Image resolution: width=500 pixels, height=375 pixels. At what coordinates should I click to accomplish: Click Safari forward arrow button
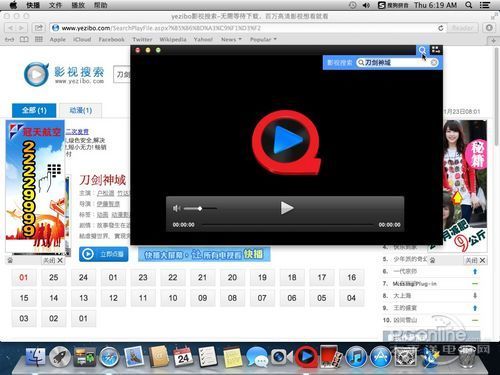pos(21,28)
